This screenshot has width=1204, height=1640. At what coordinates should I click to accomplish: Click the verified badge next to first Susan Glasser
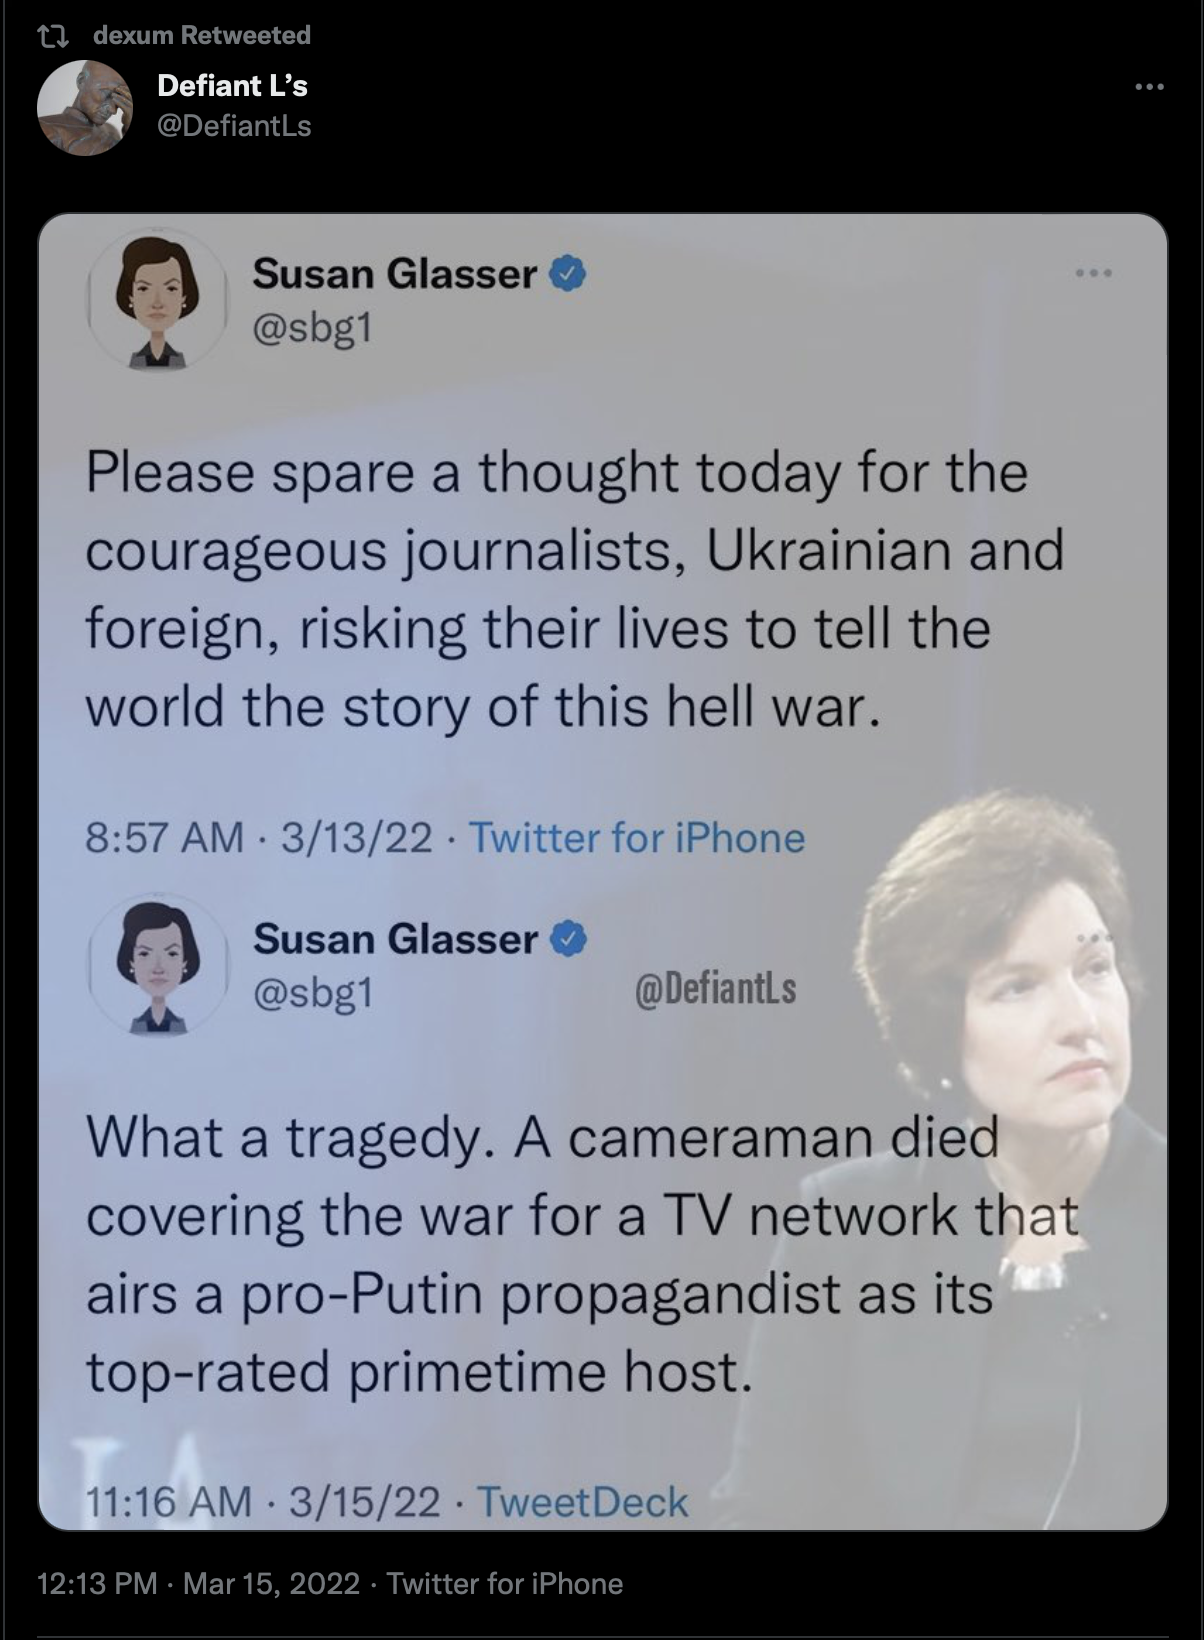coord(567,273)
